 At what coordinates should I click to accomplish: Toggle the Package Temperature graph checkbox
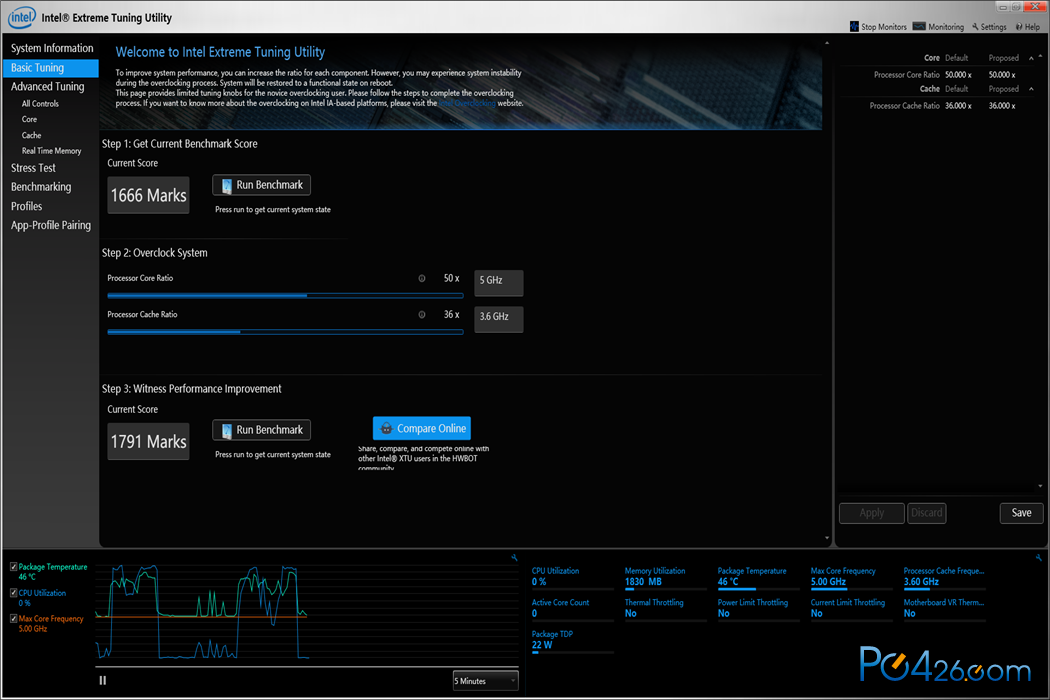click(x=13, y=567)
